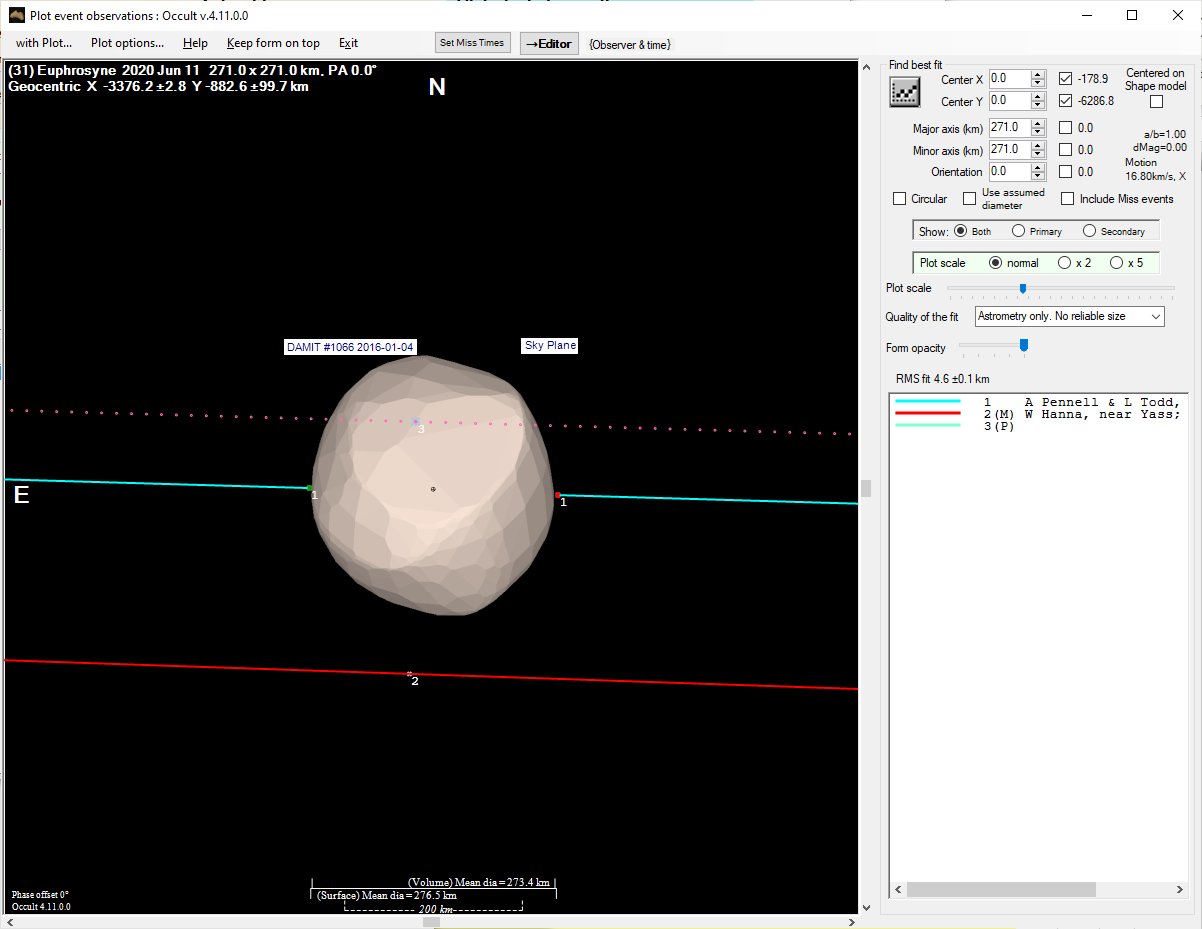Click the Minor axis (km) field
The height and width of the screenshot is (929, 1202).
click(x=1009, y=149)
